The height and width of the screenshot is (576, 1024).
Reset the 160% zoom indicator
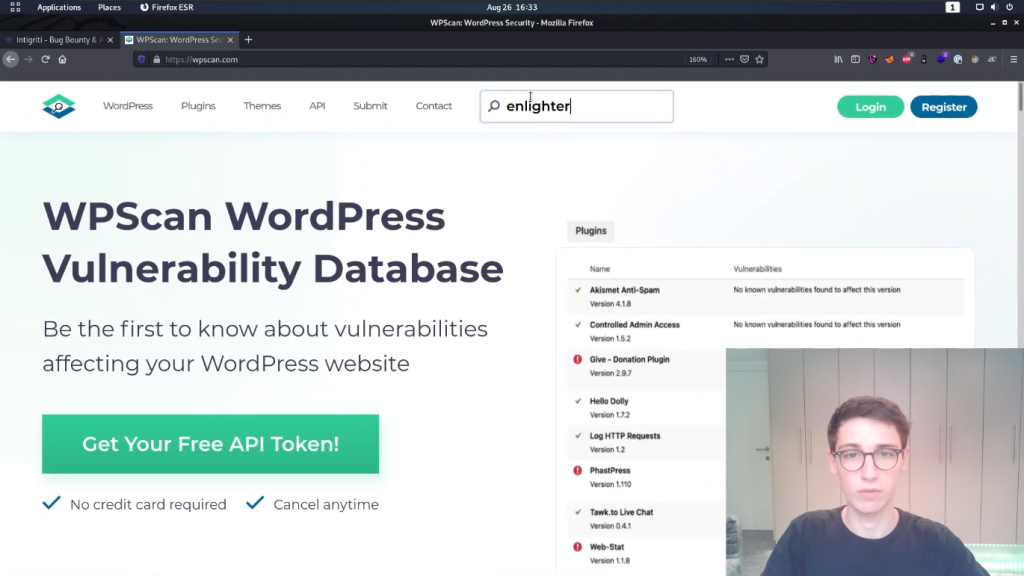click(697, 59)
